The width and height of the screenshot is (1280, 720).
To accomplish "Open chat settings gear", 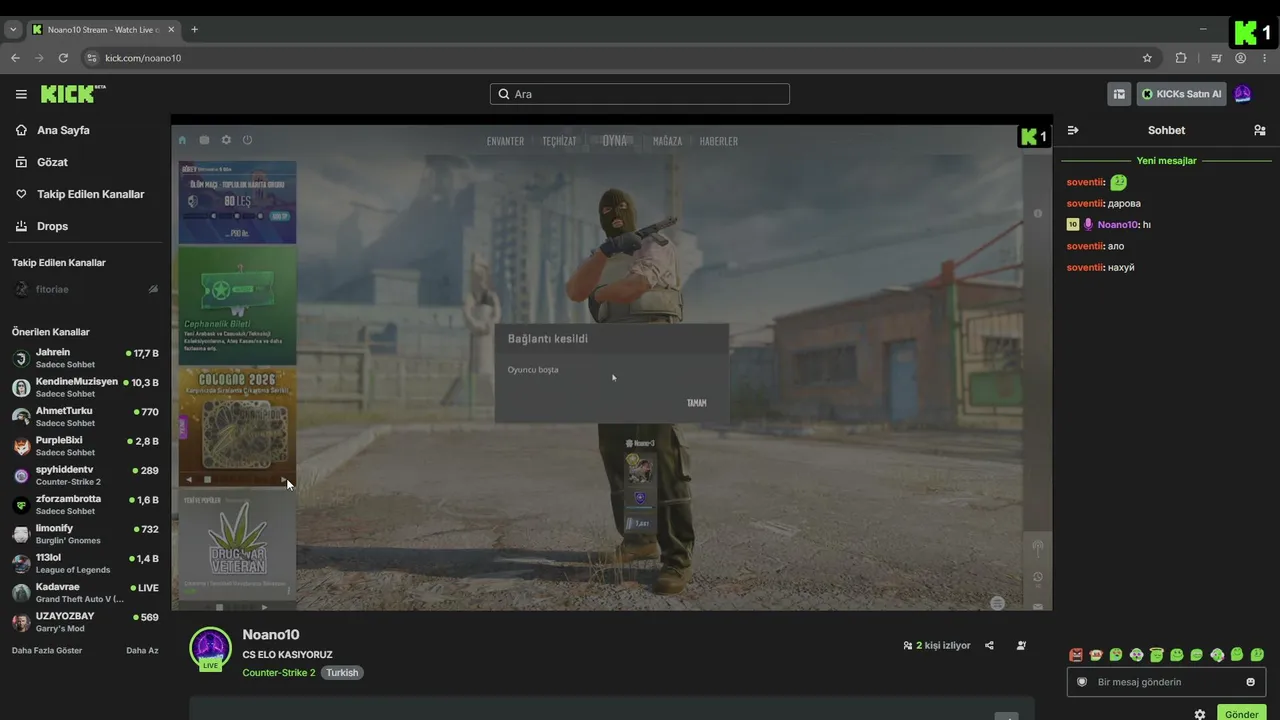I will 1200,714.
